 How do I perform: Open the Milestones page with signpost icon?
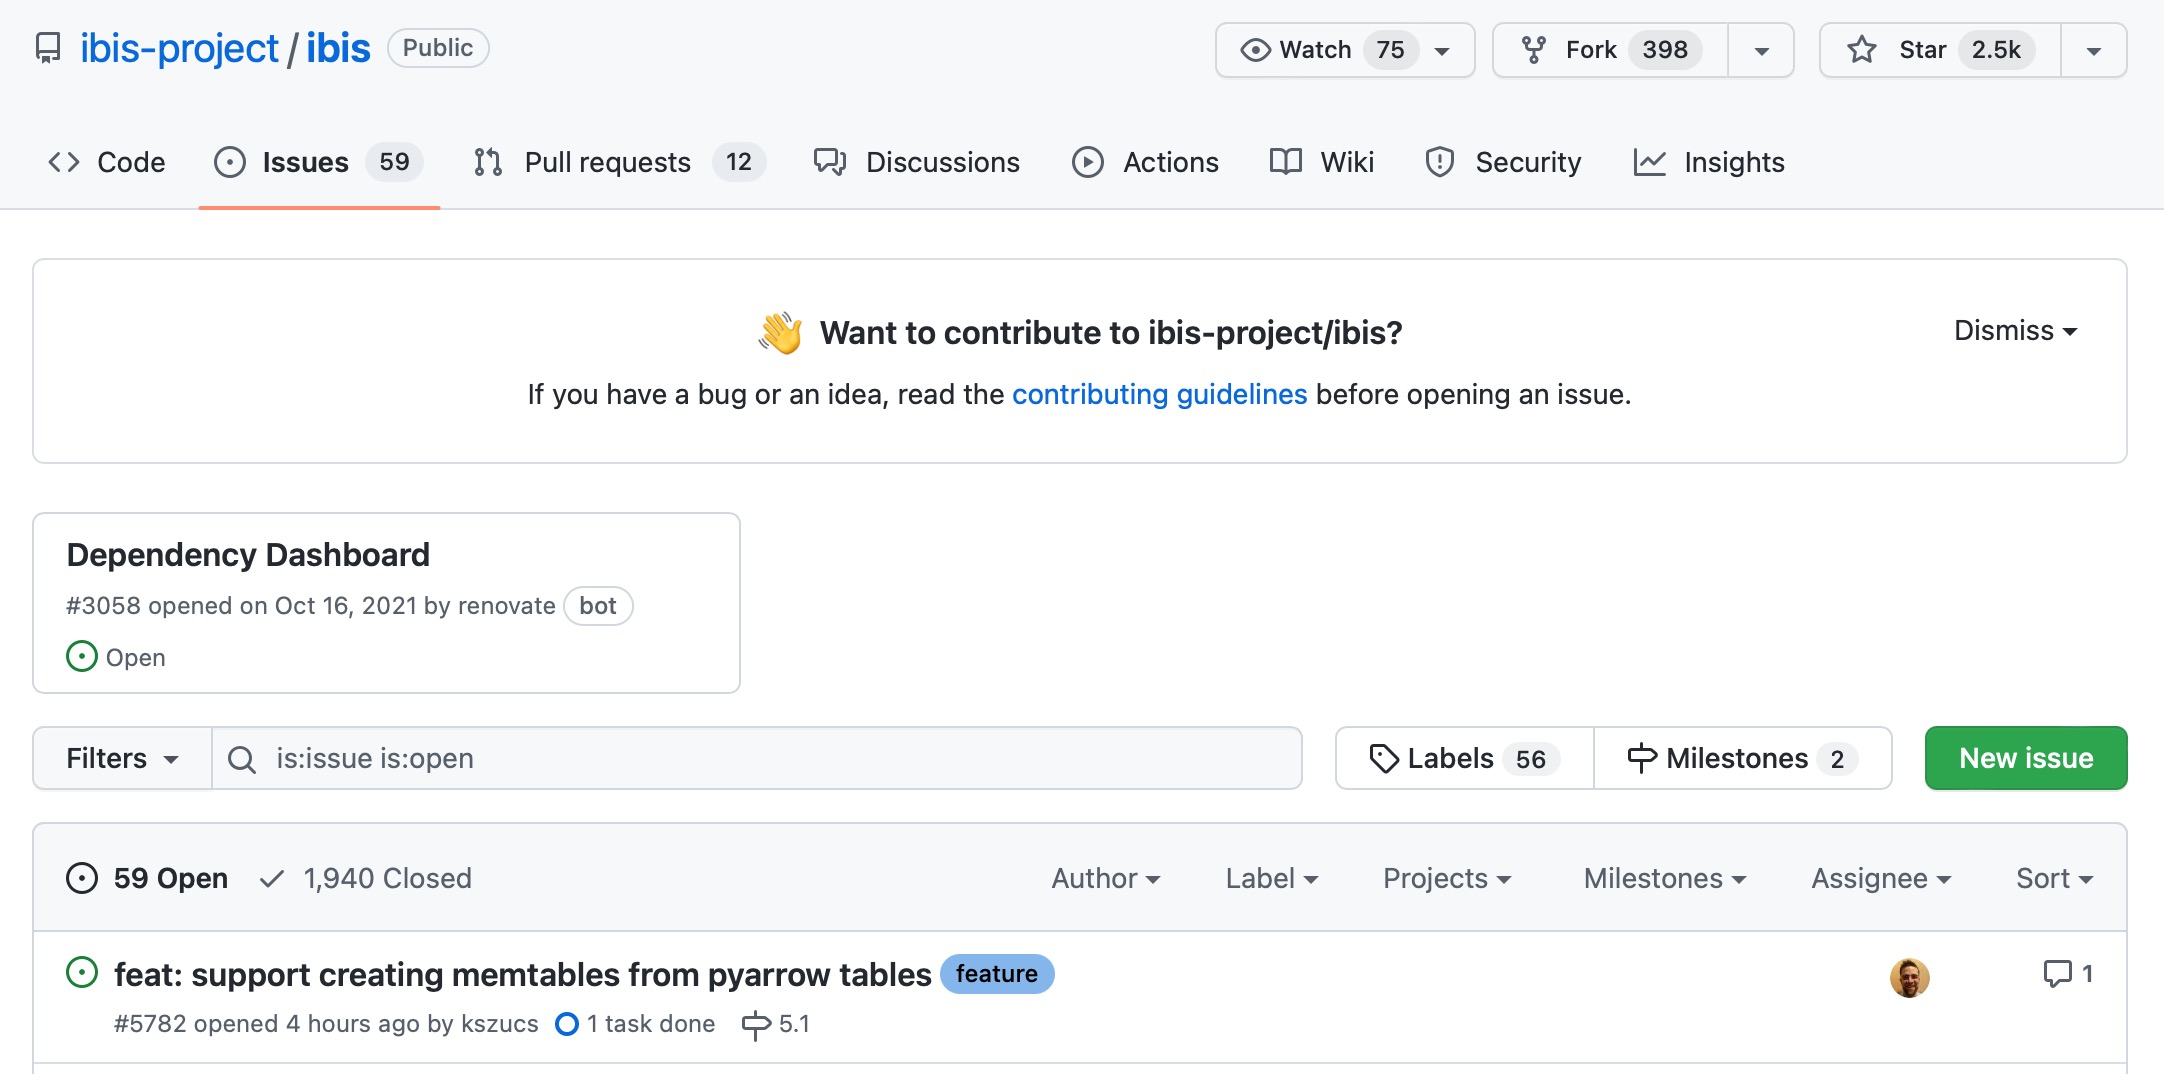[1742, 759]
